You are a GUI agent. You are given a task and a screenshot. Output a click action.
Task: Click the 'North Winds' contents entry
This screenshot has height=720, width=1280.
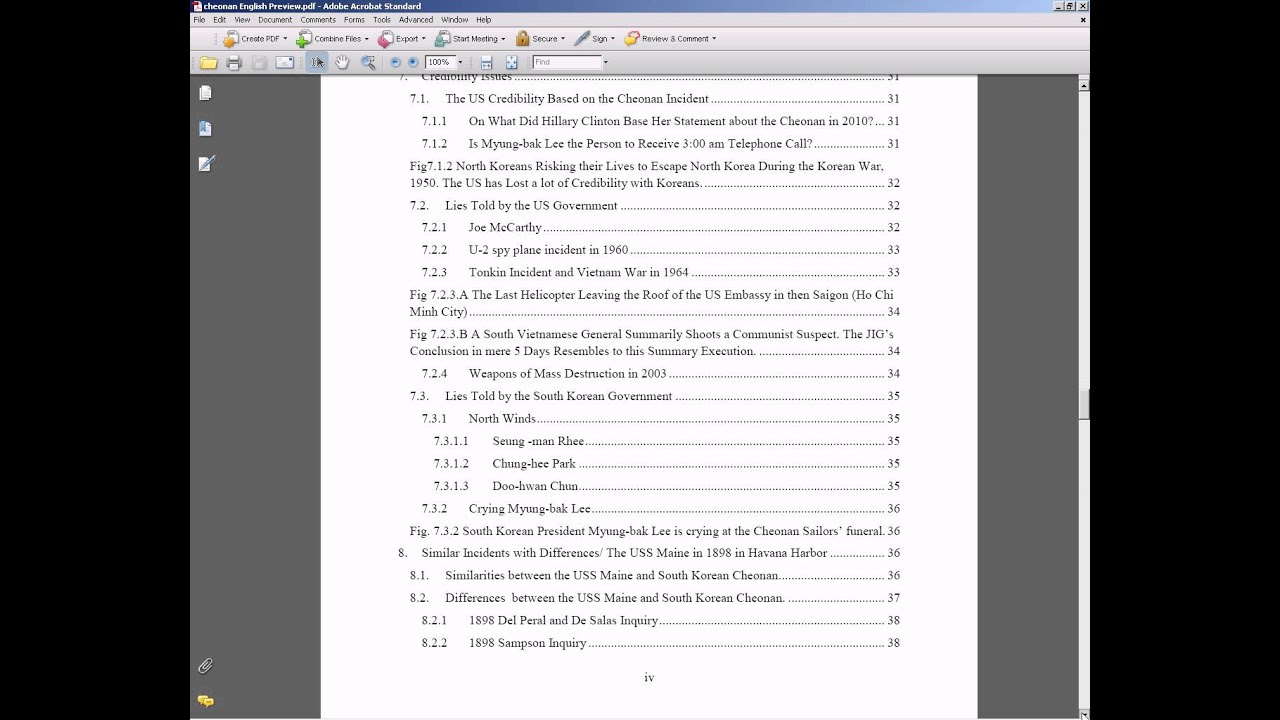502,419
